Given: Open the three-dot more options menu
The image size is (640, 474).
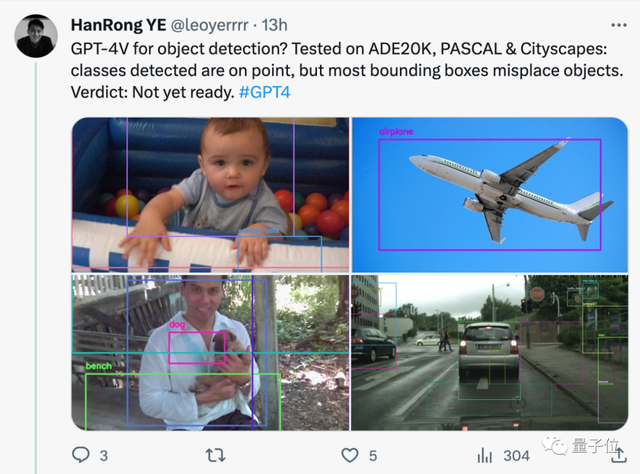Looking at the screenshot, I should [x=619, y=25].
